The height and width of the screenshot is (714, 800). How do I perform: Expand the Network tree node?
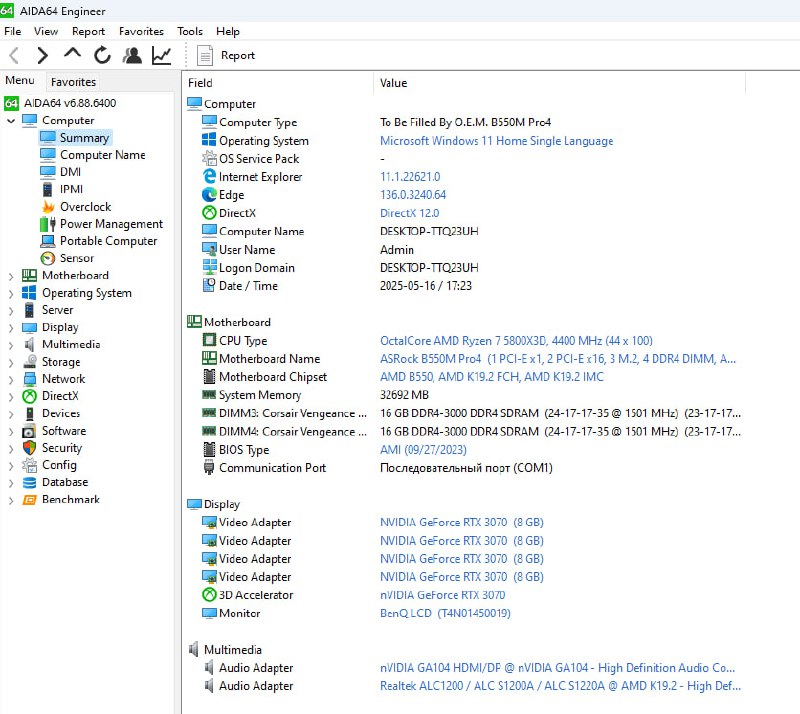click(x=11, y=379)
